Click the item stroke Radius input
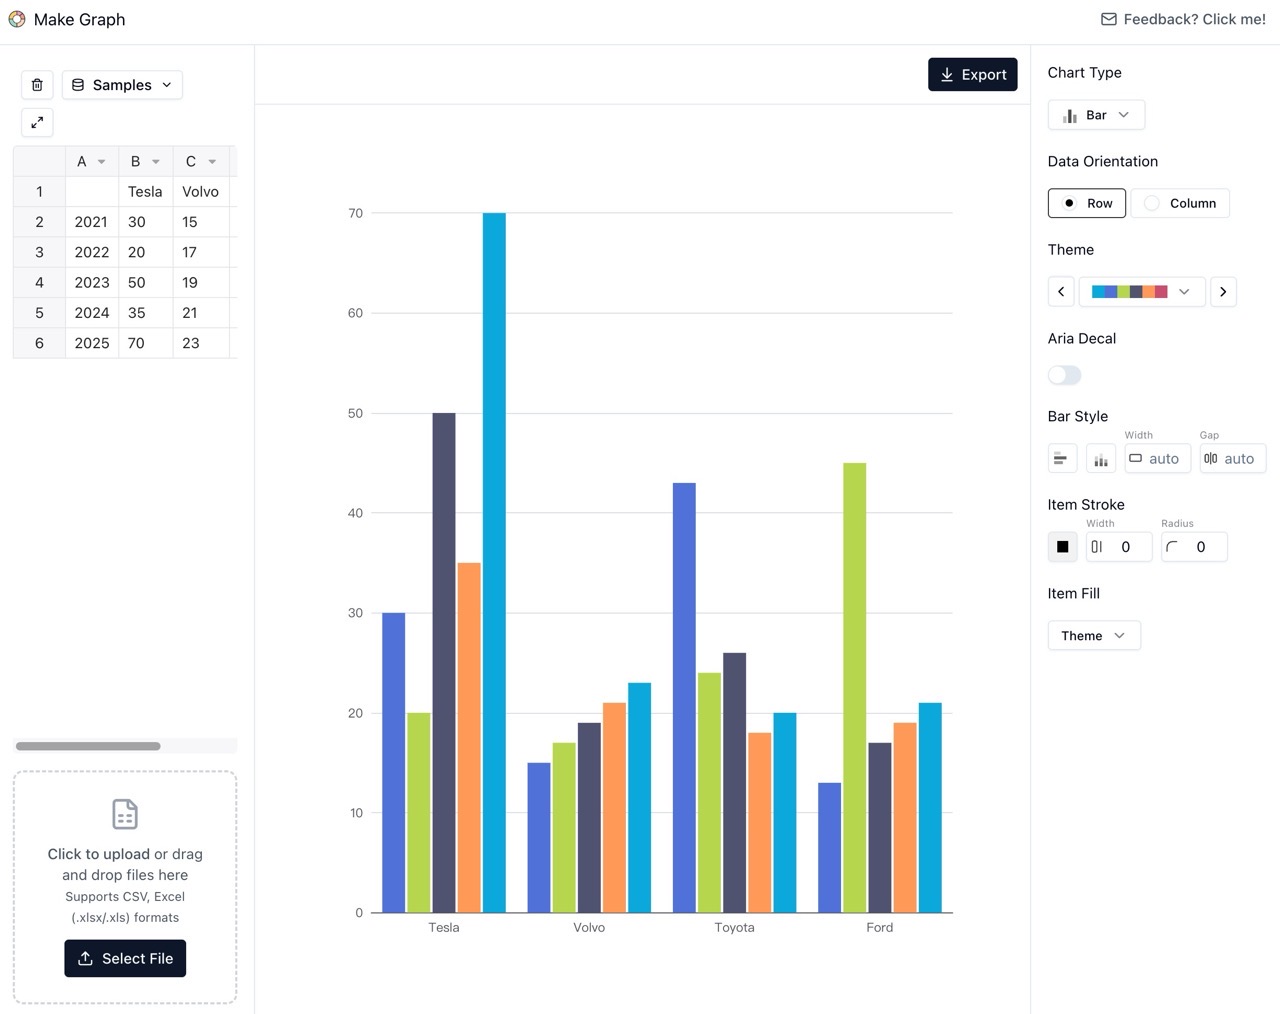Screen dimensions: 1280x1014 (1194, 547)
